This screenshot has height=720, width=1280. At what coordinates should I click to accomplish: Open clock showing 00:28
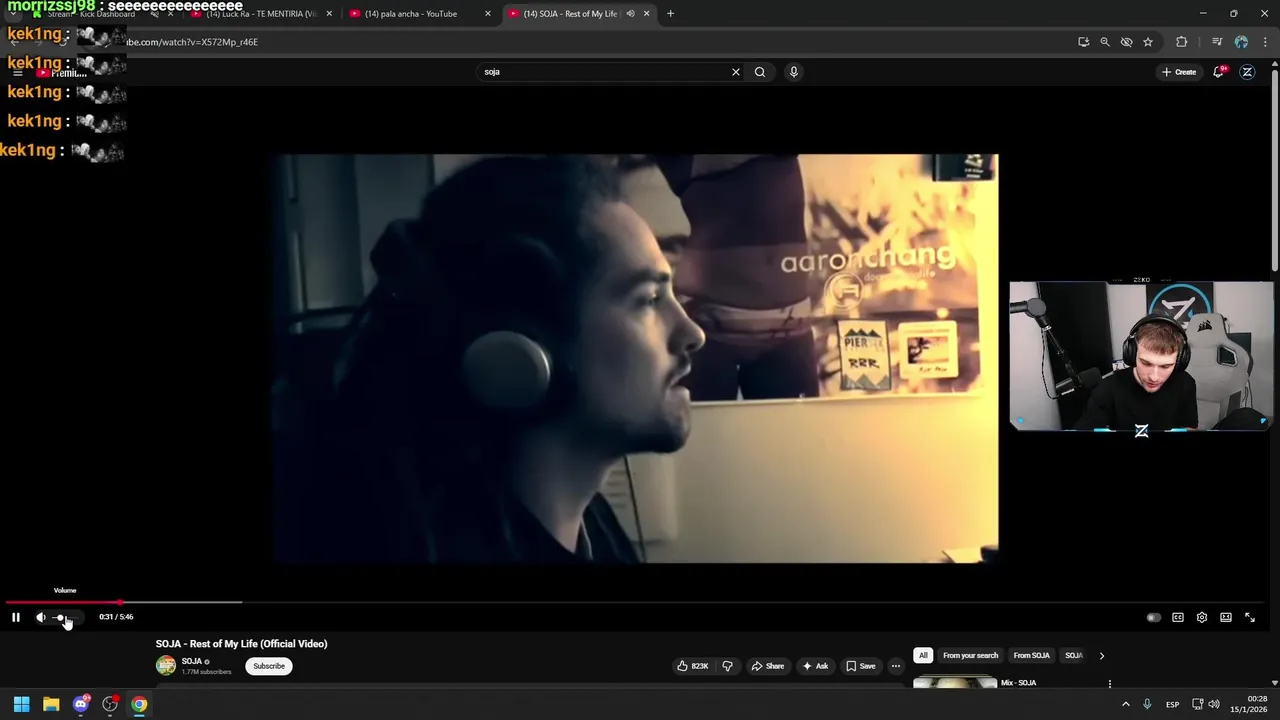1249,704
